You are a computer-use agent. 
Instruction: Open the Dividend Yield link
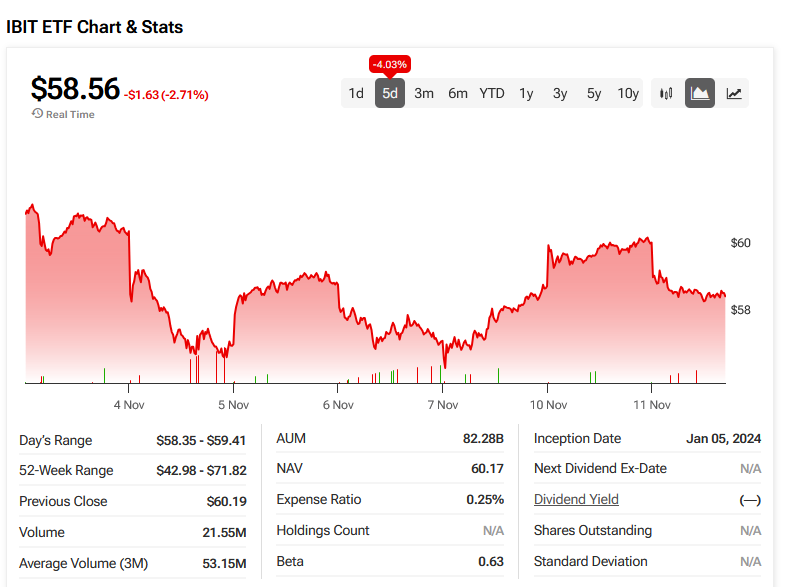click(576, 499)
